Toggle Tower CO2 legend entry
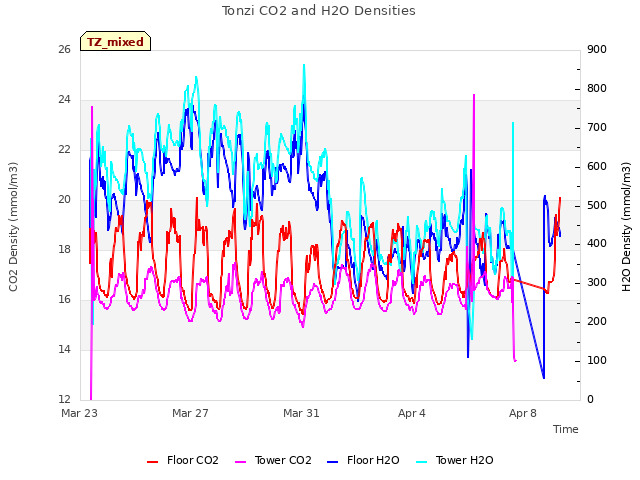The width and height of the screenshot is (640, 480). pyautogui.click(x=273, y=460)
